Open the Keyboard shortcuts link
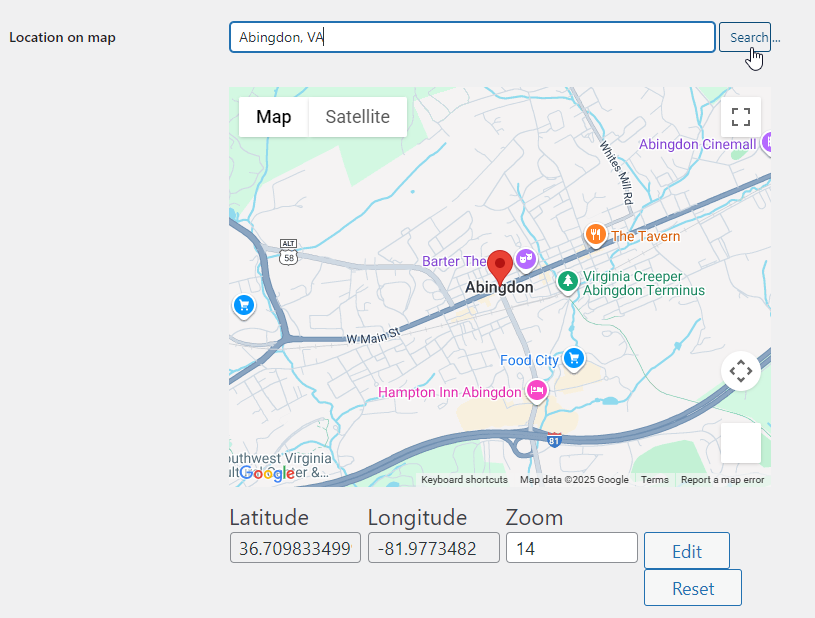Image resolution: width=815 pixels, height=618 pixels. click(x=464, y=480)
